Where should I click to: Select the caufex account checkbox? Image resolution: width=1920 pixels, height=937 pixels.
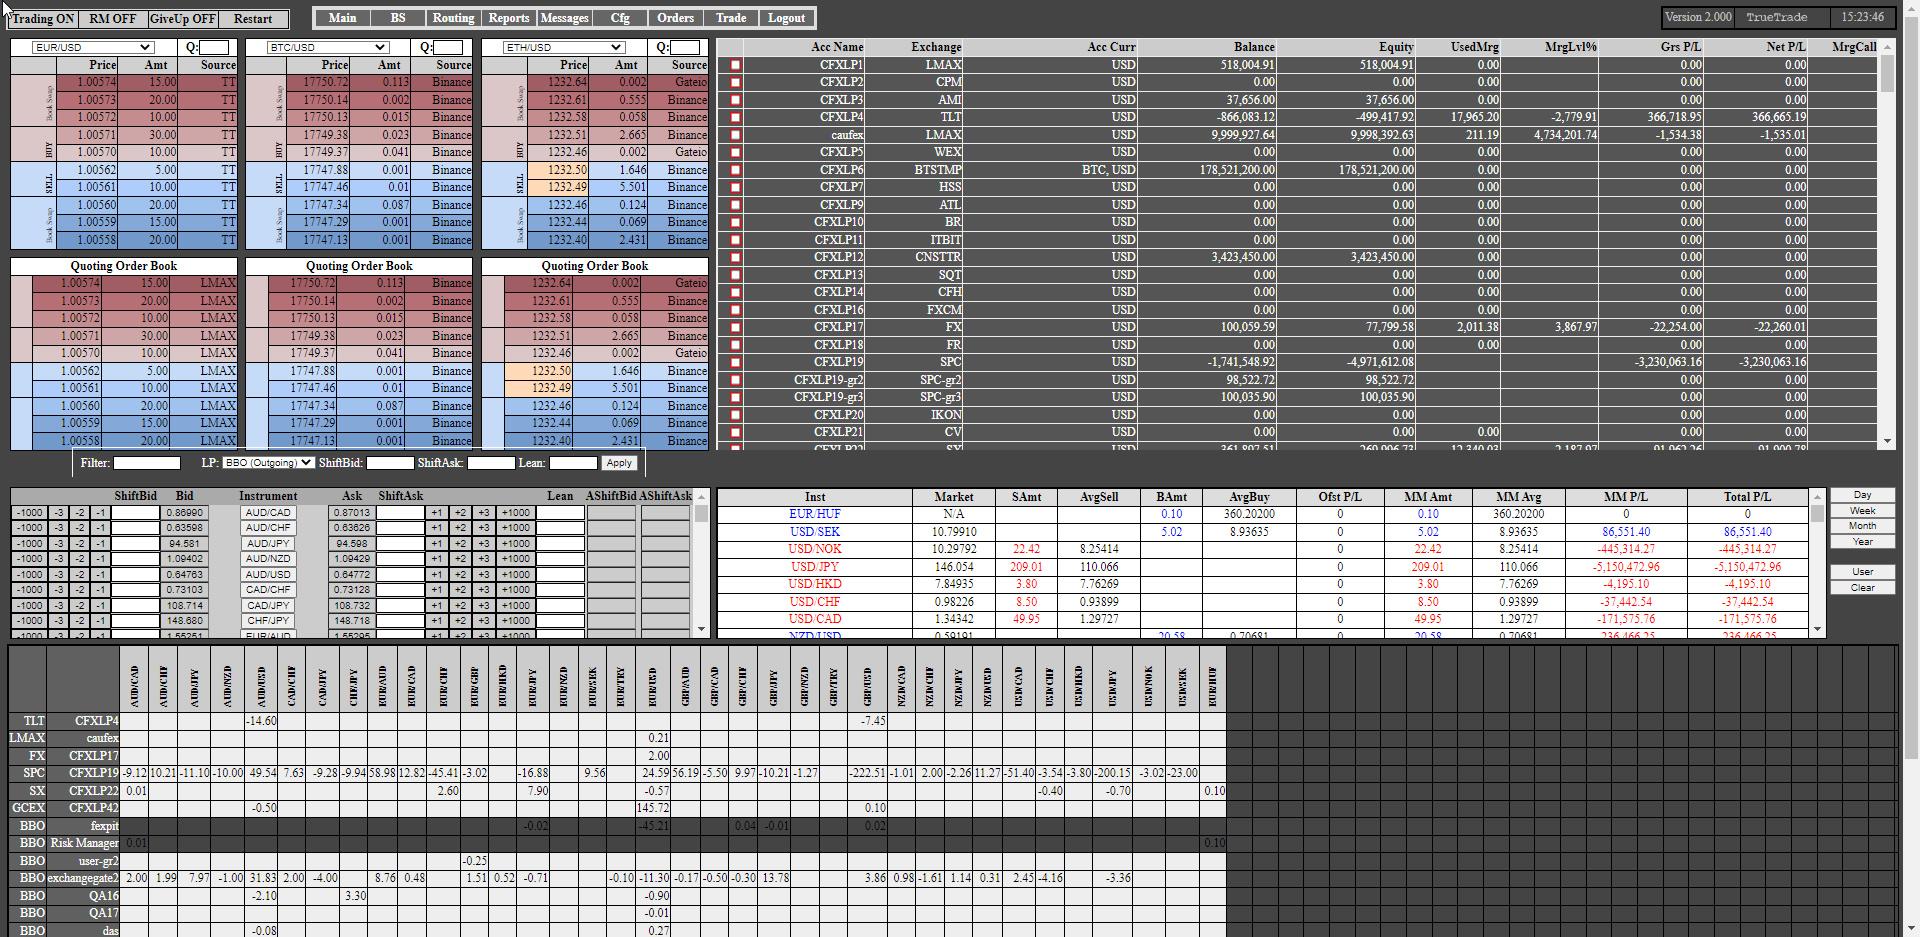[x=735, y=135]
